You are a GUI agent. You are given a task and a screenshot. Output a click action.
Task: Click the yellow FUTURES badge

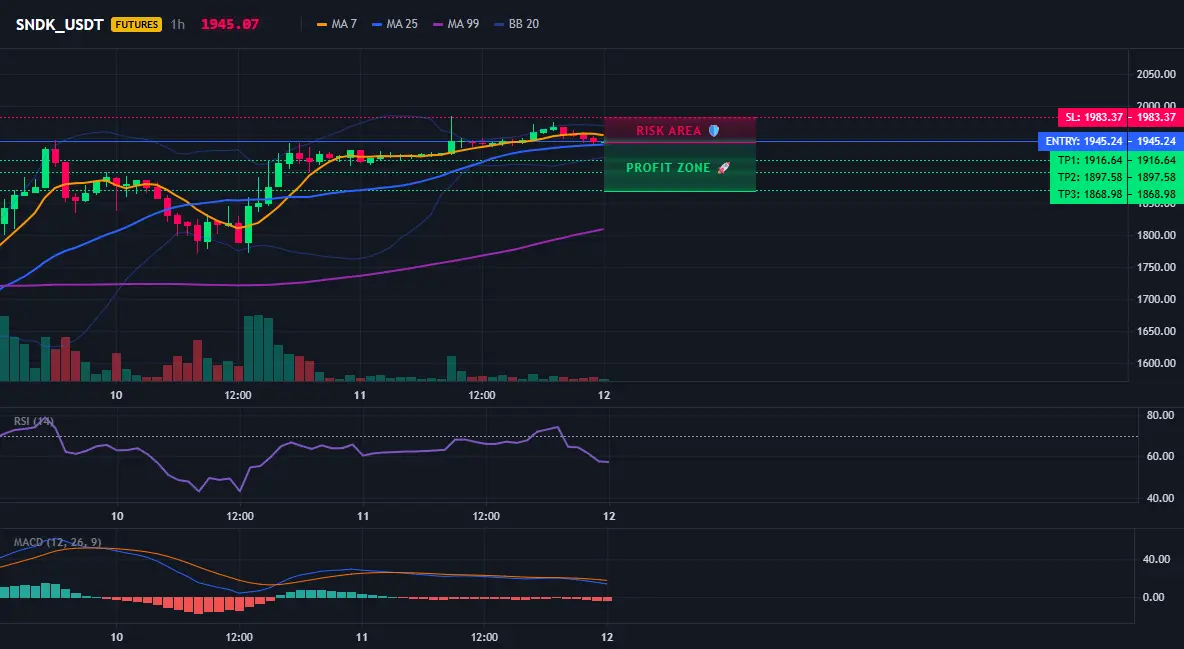tap(137, 24)
